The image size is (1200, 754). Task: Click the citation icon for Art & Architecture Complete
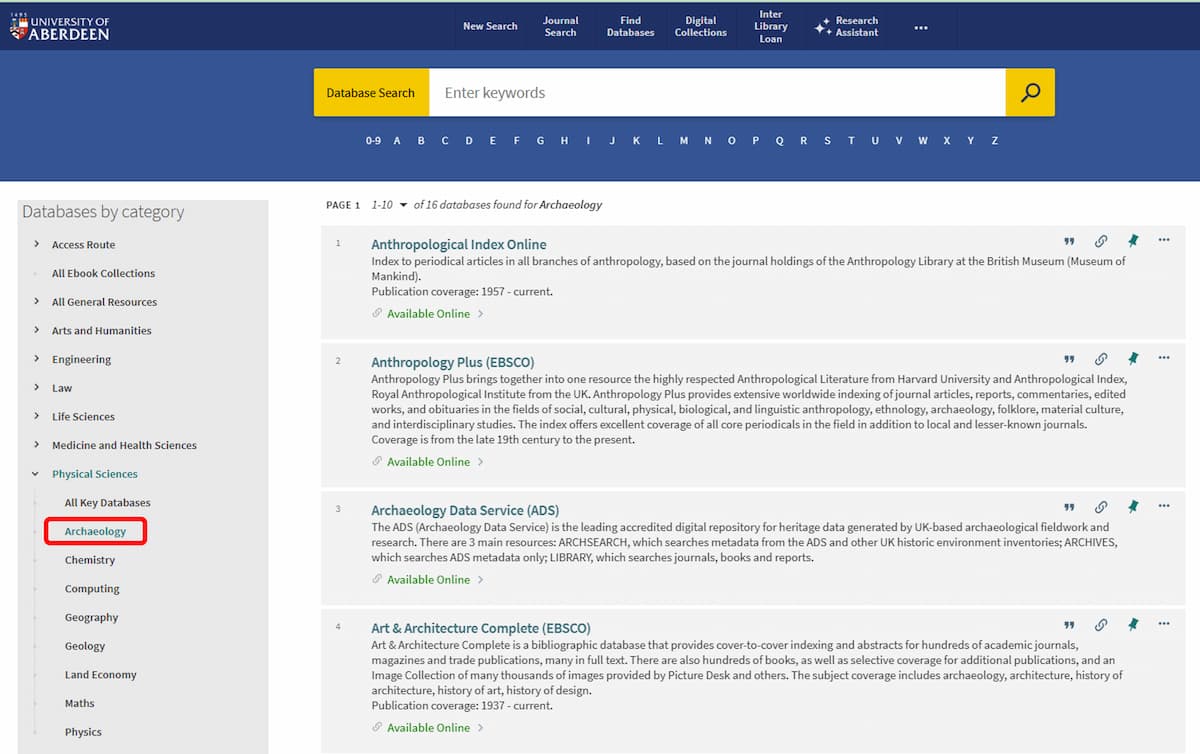click(x=1068, y=624)
